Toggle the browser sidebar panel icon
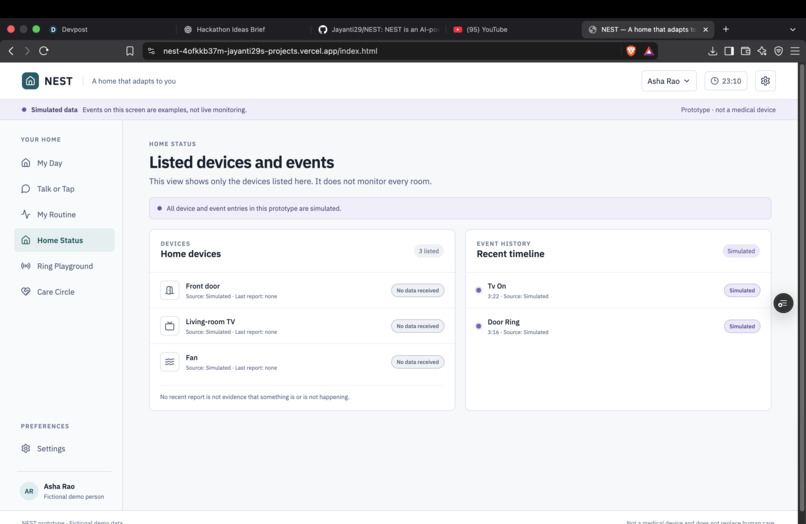806x524 pixels. pyautogui.click(x=729, y=51)
